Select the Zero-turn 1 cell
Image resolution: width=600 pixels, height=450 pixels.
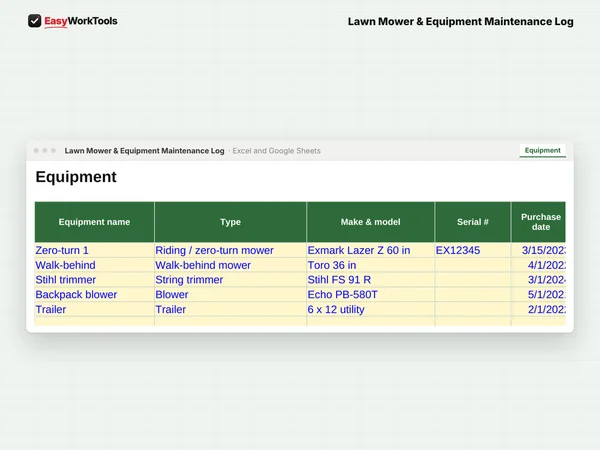coord(94,250)
